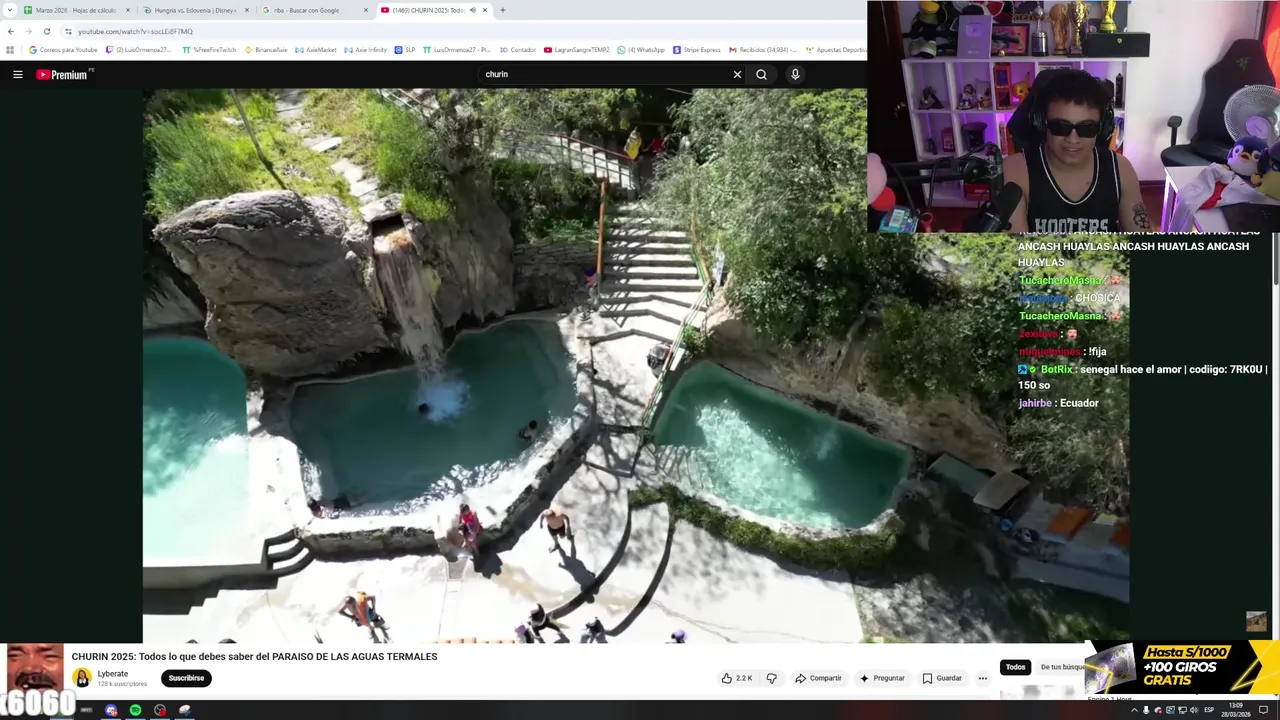This screenshot has width=1280, height=720.
Task: Close the Marzo 2026 spreadsheet tab
Action: coord(128,10)
